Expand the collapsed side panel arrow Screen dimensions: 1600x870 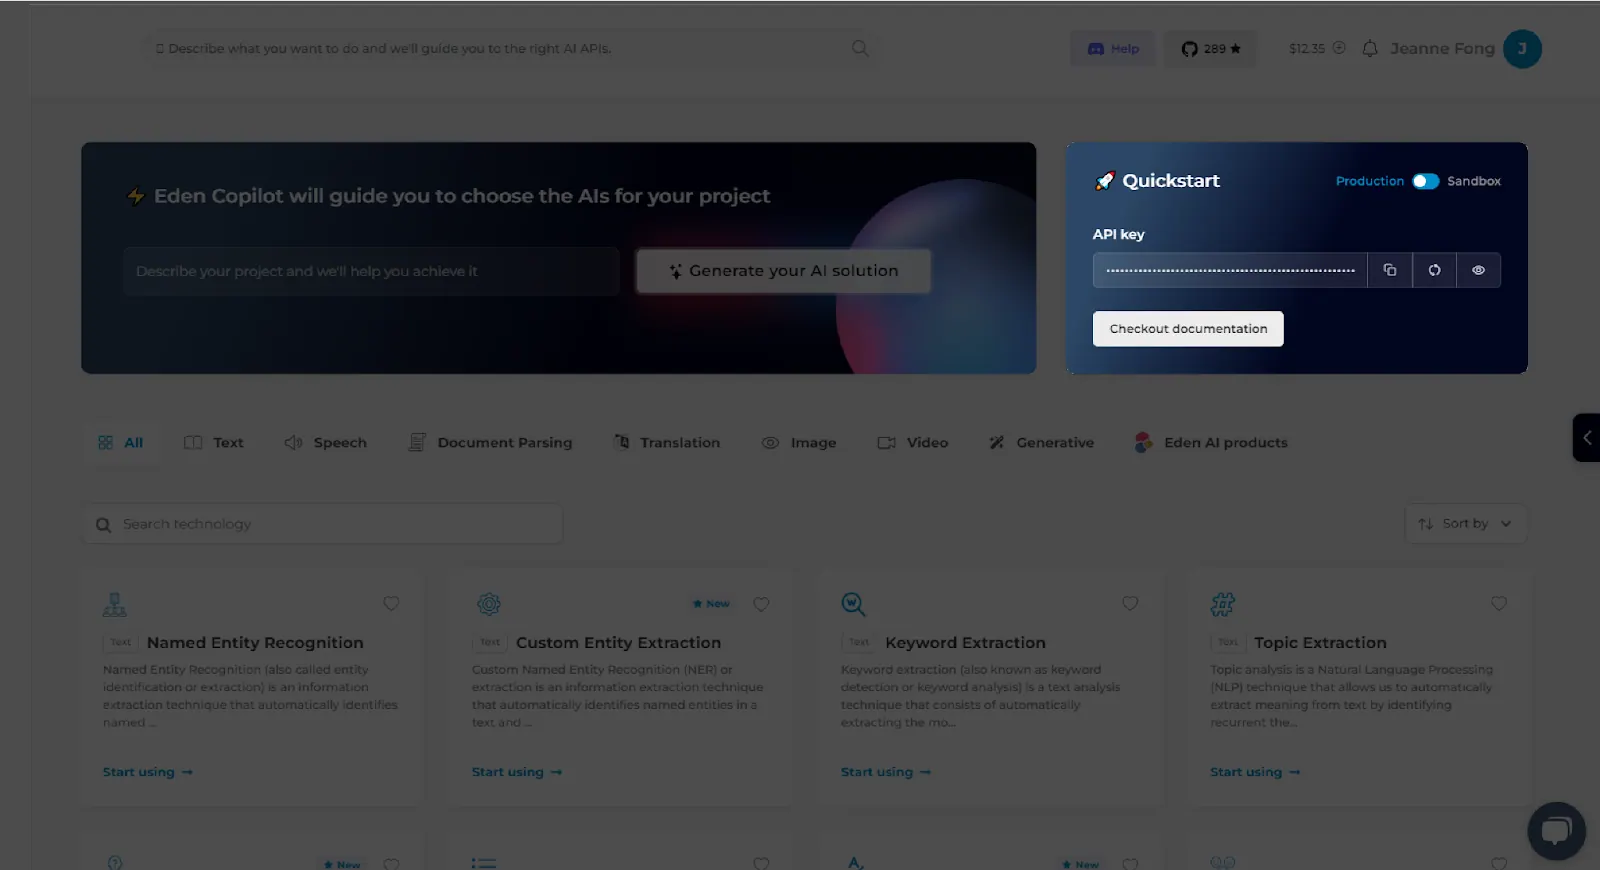1586,437
